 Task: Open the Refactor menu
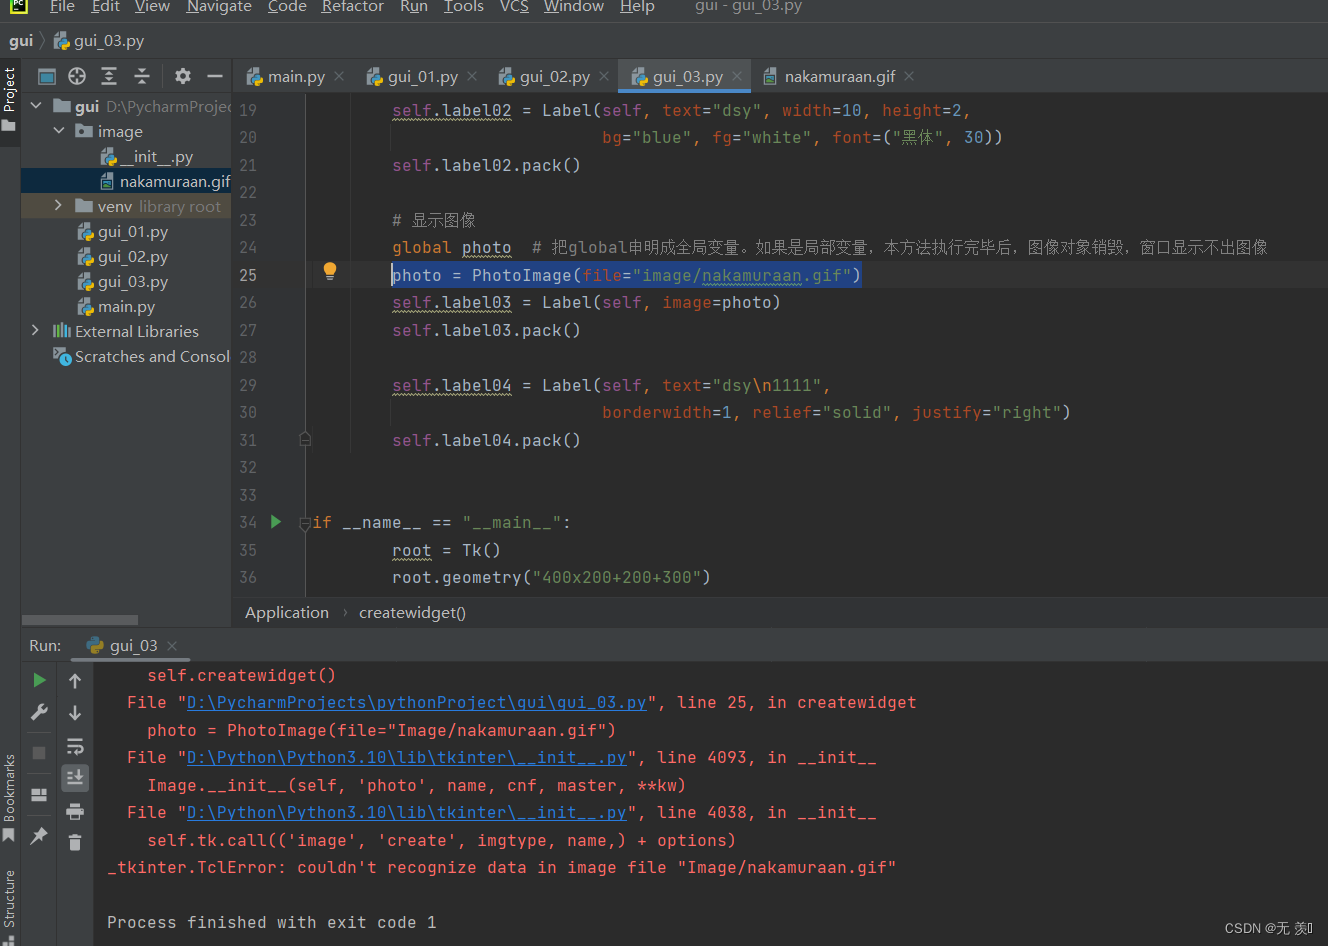coord(352,7)
